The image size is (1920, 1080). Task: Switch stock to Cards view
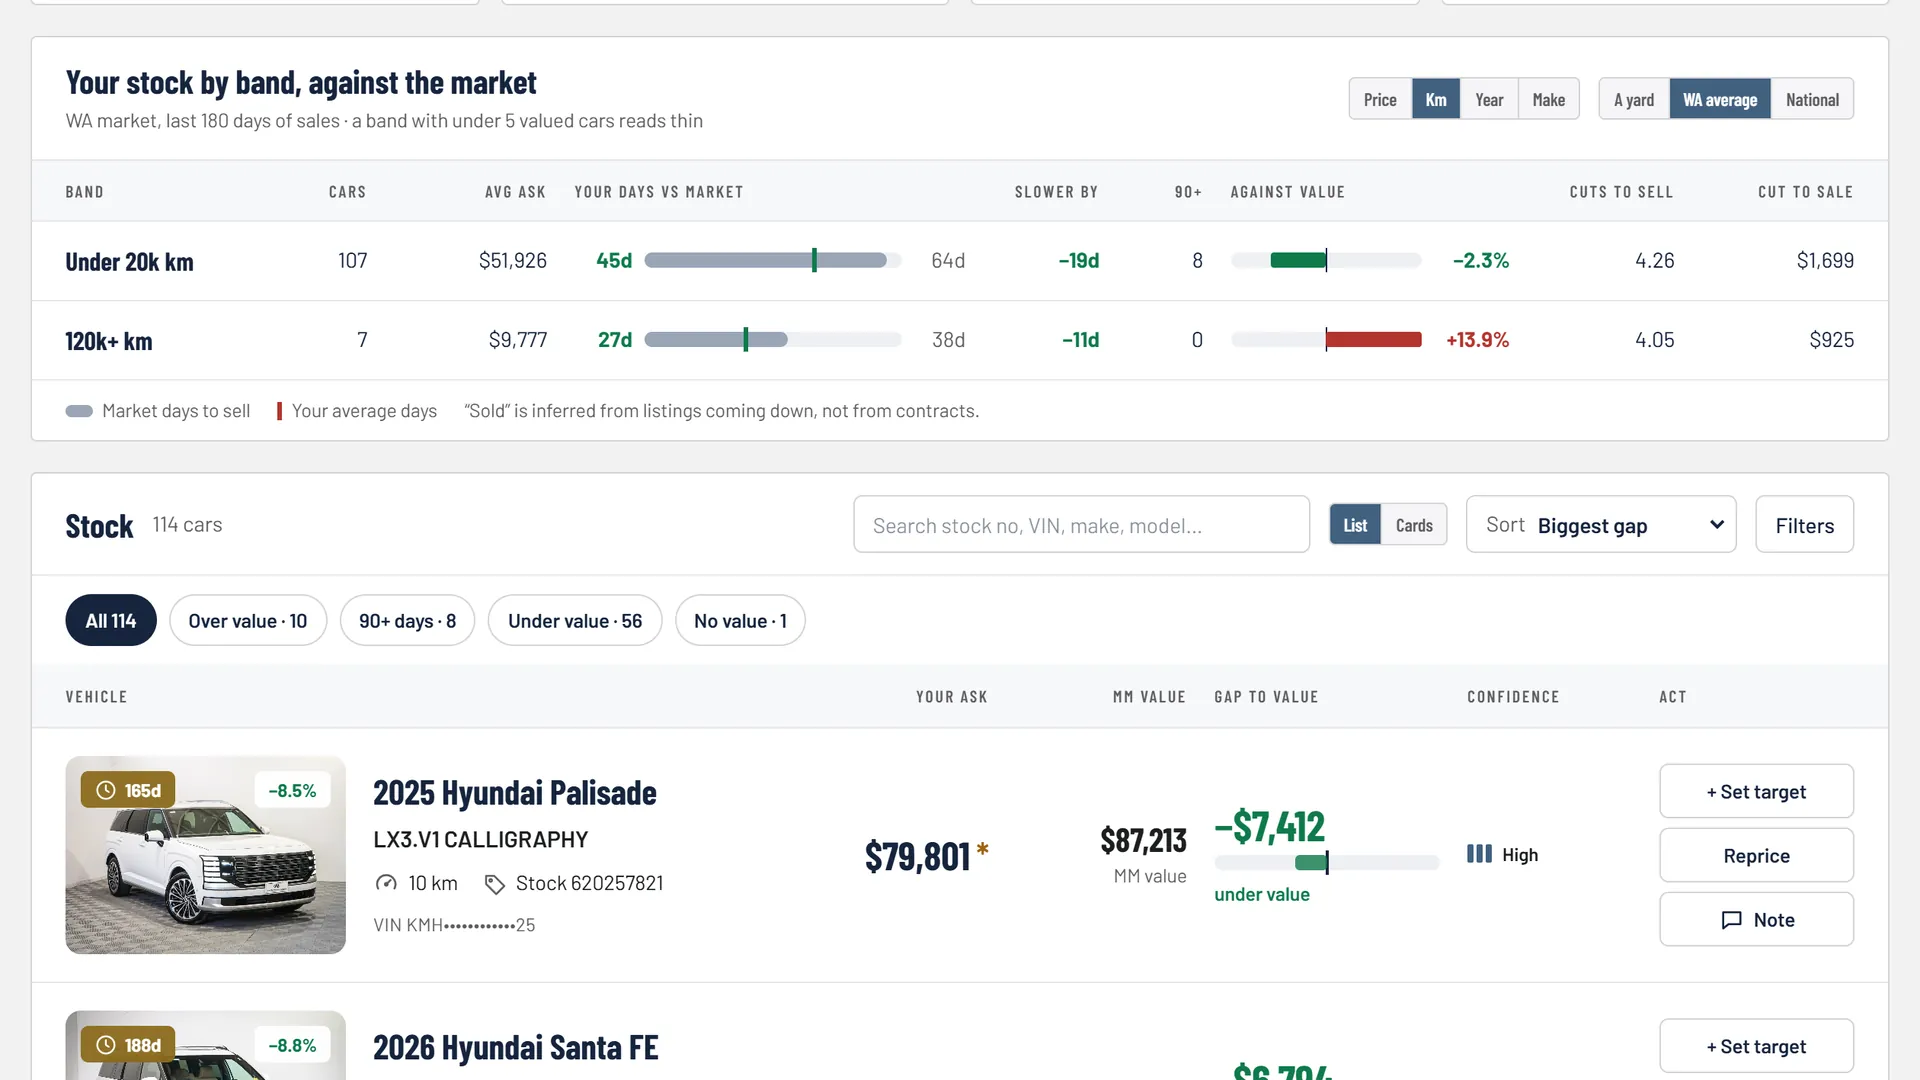pos(1414,525)
